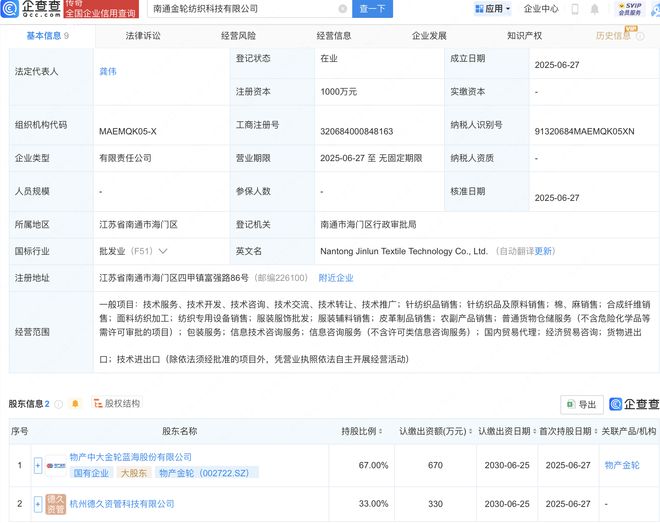The image size is (660, 523).
Task: Click the 国有企业 tag
Action: tap(91, 473)
